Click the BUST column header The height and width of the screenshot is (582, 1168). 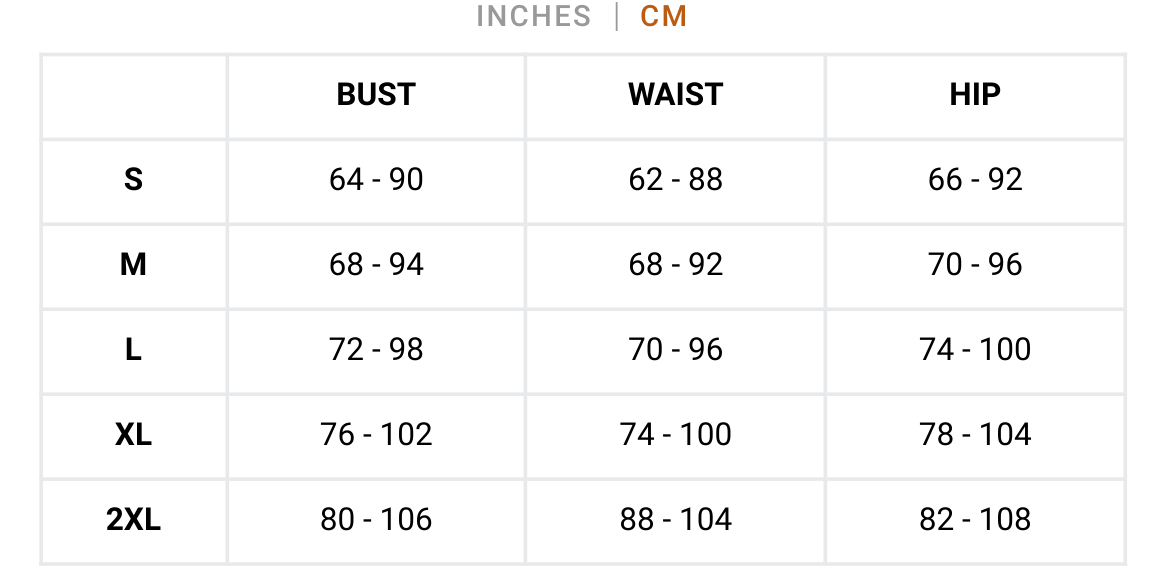tap(376, 95)
